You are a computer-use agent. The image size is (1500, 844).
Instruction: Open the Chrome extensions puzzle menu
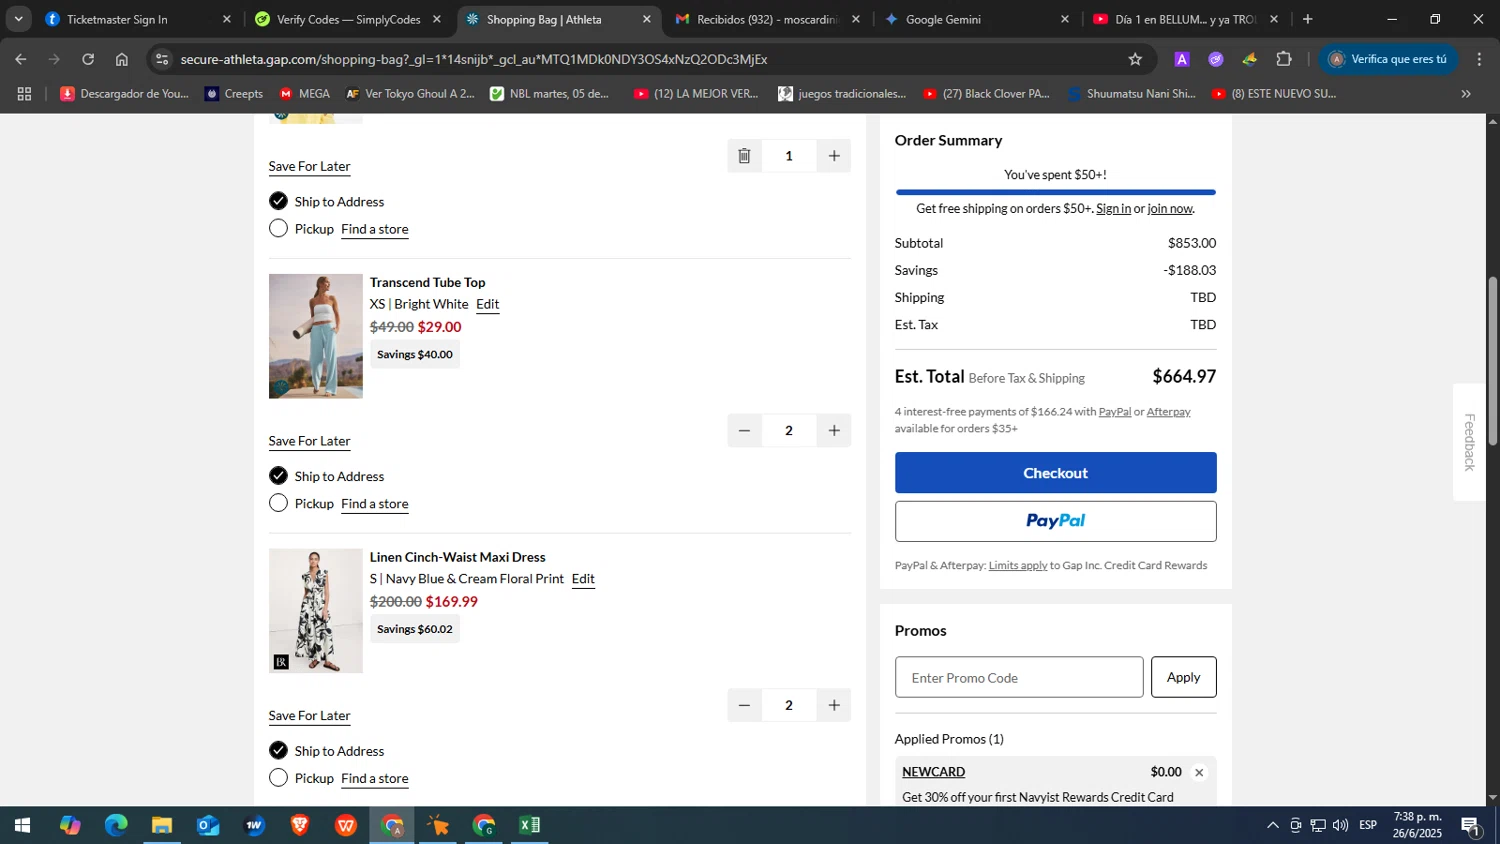tap(1284, 59)
